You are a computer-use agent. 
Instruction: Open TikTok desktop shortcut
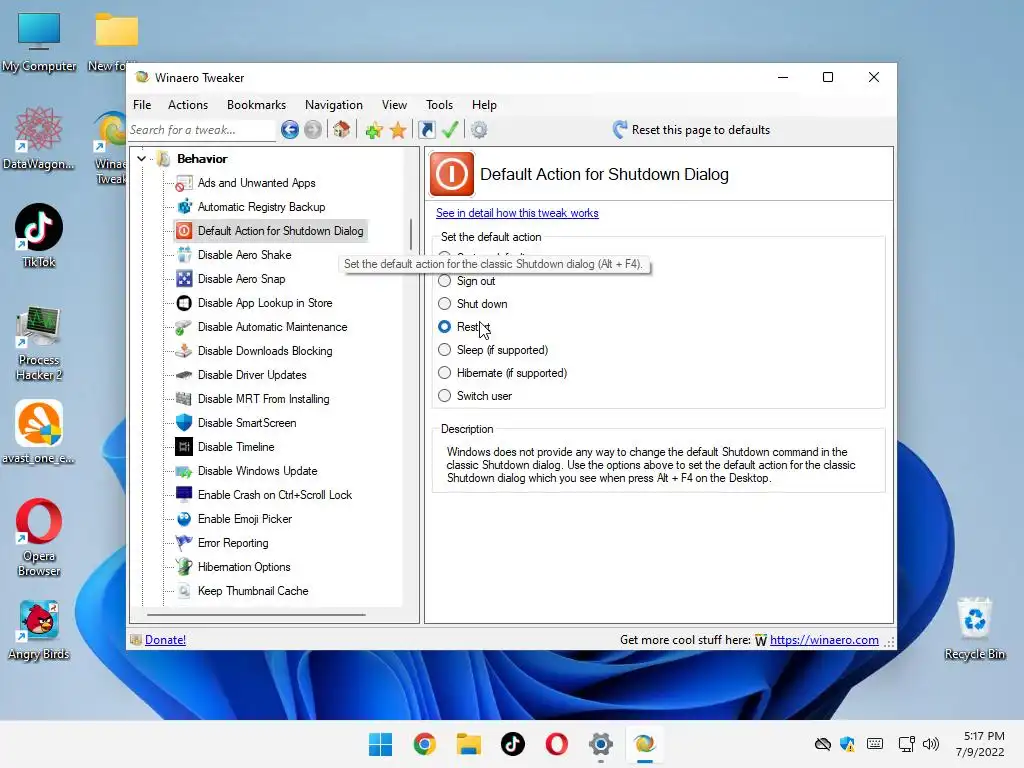click(x=39, y=236)
